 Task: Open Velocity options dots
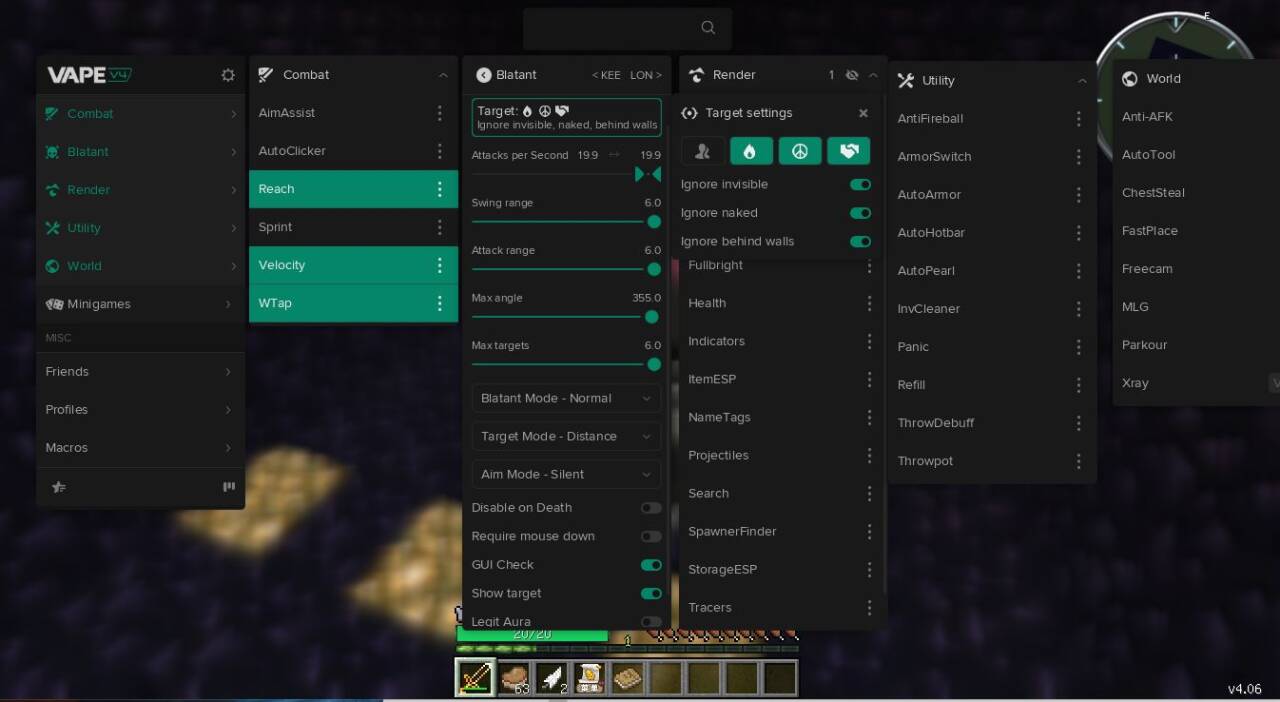[439, 265]
